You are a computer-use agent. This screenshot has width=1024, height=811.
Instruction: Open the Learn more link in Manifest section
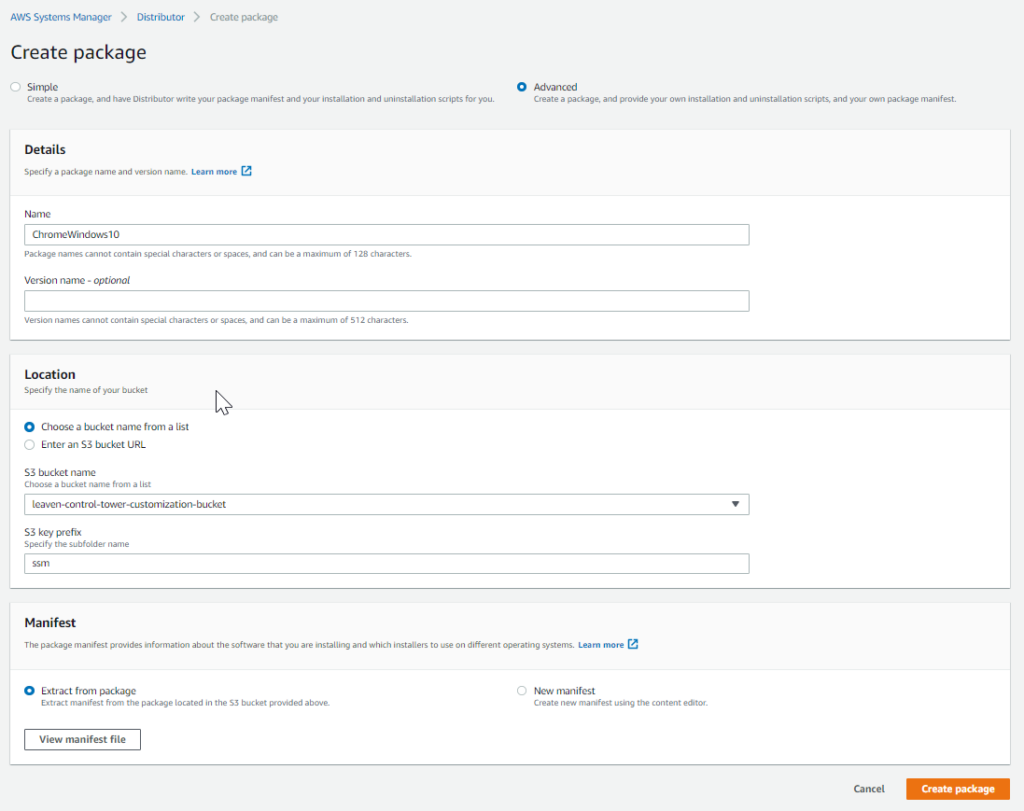click(600, 644)
